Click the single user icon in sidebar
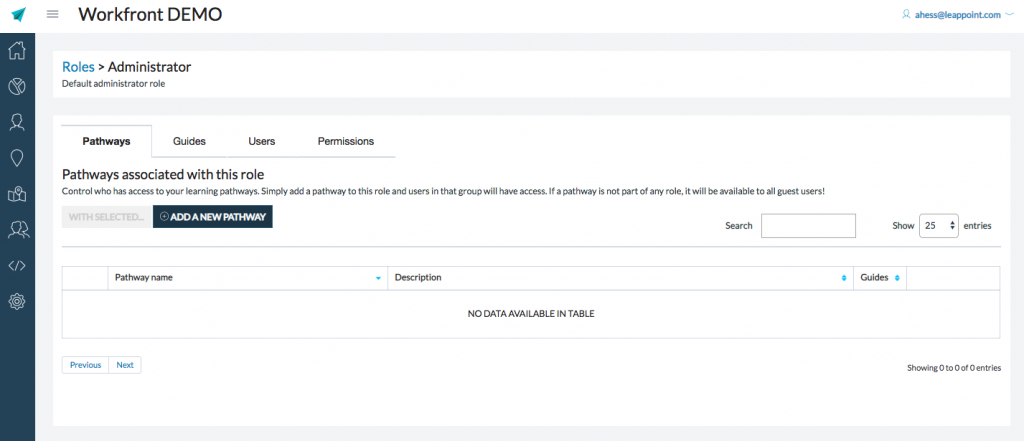 [x=17, y=122]
